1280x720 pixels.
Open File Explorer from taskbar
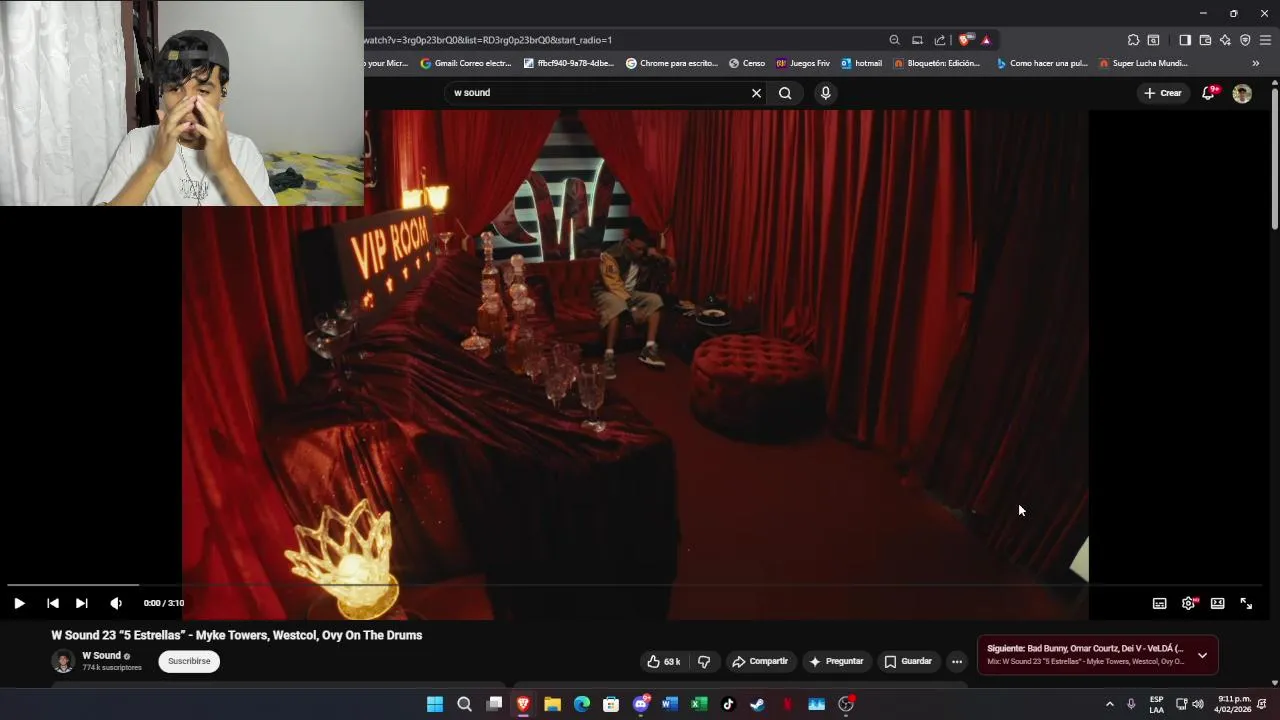tap(552, 704)
